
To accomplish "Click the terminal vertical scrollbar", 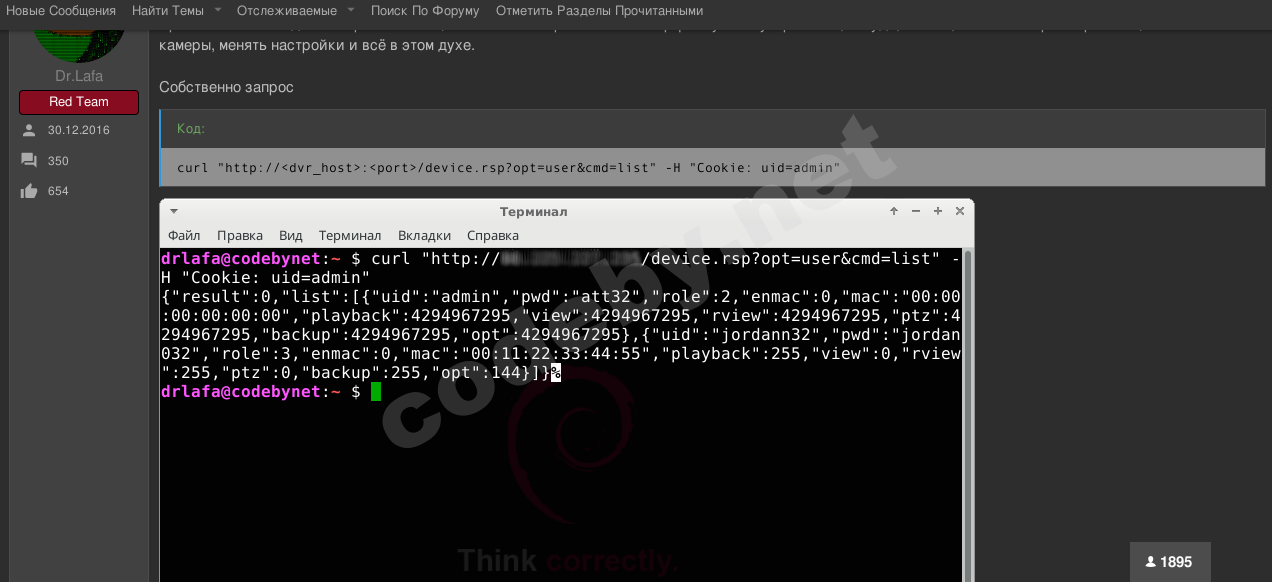I will click(967, 415).
